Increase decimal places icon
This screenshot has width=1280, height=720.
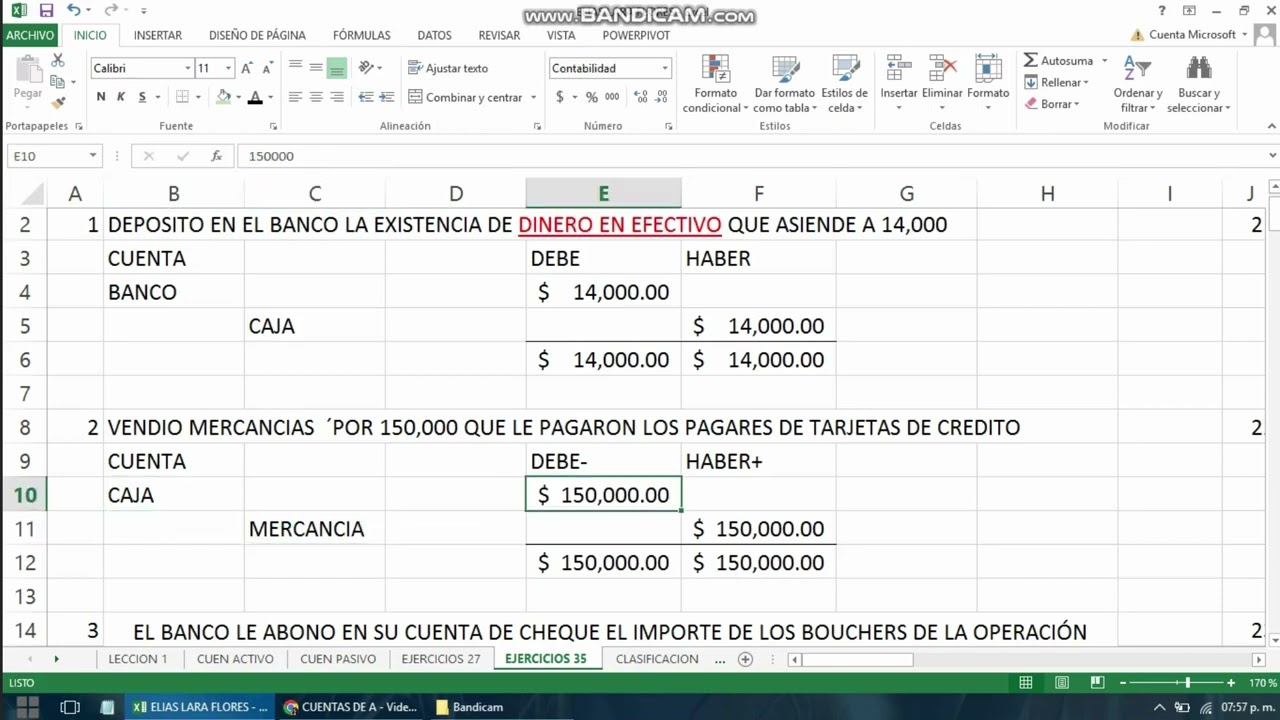tap(641, 97)
